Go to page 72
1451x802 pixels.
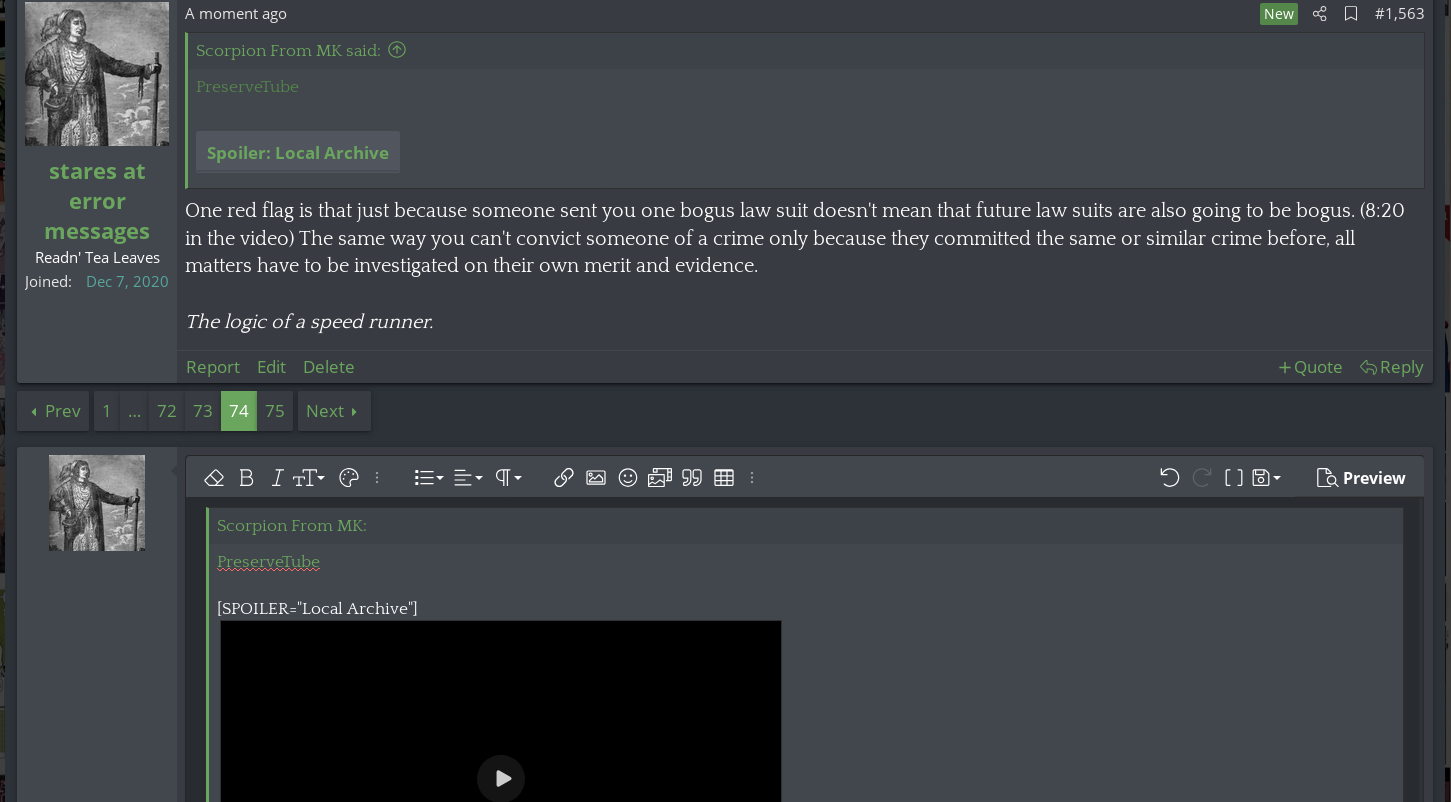167,411
